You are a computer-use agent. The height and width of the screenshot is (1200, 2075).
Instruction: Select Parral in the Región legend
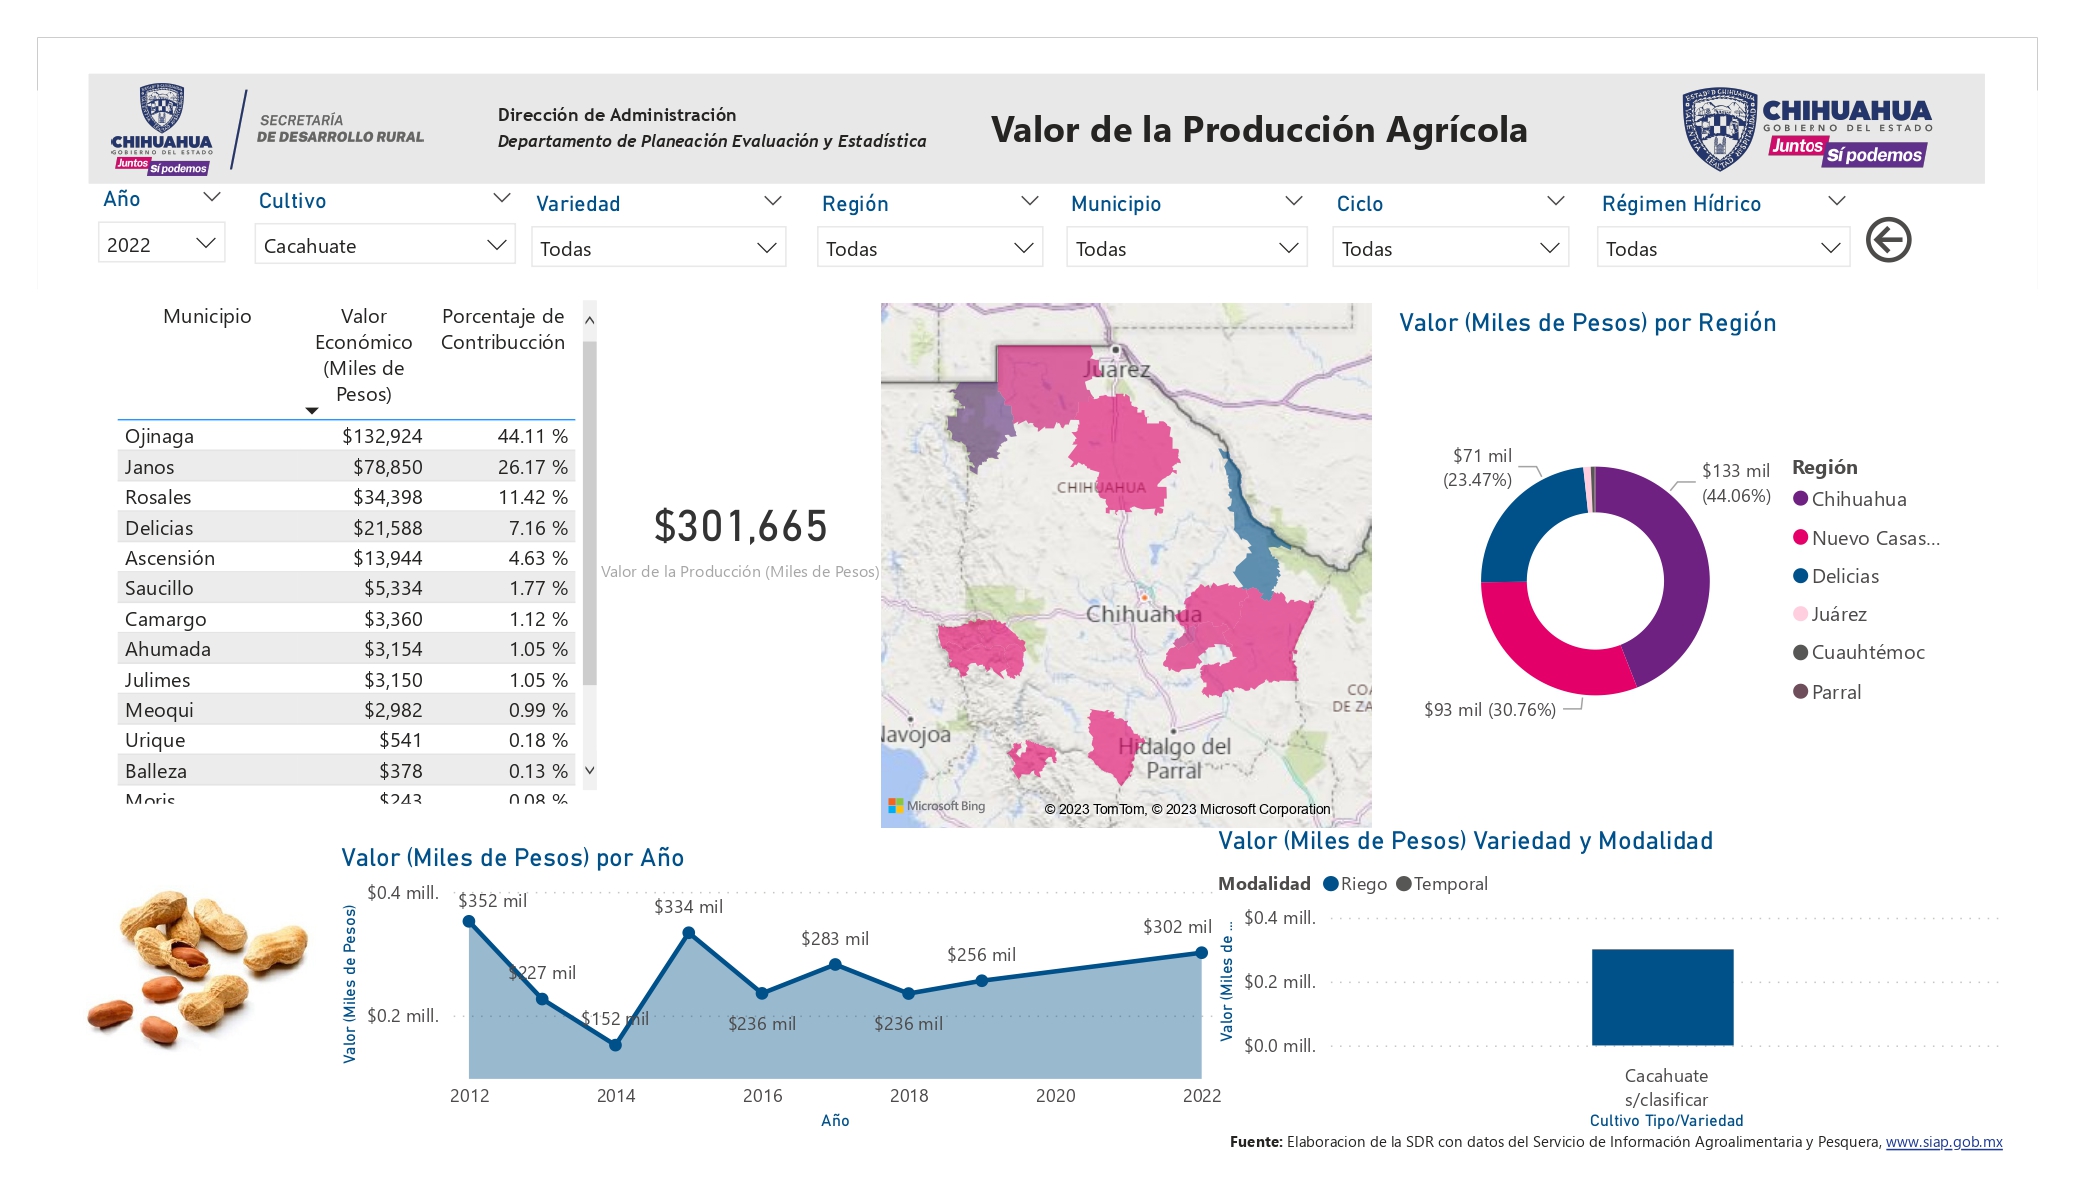[1827, 692]
